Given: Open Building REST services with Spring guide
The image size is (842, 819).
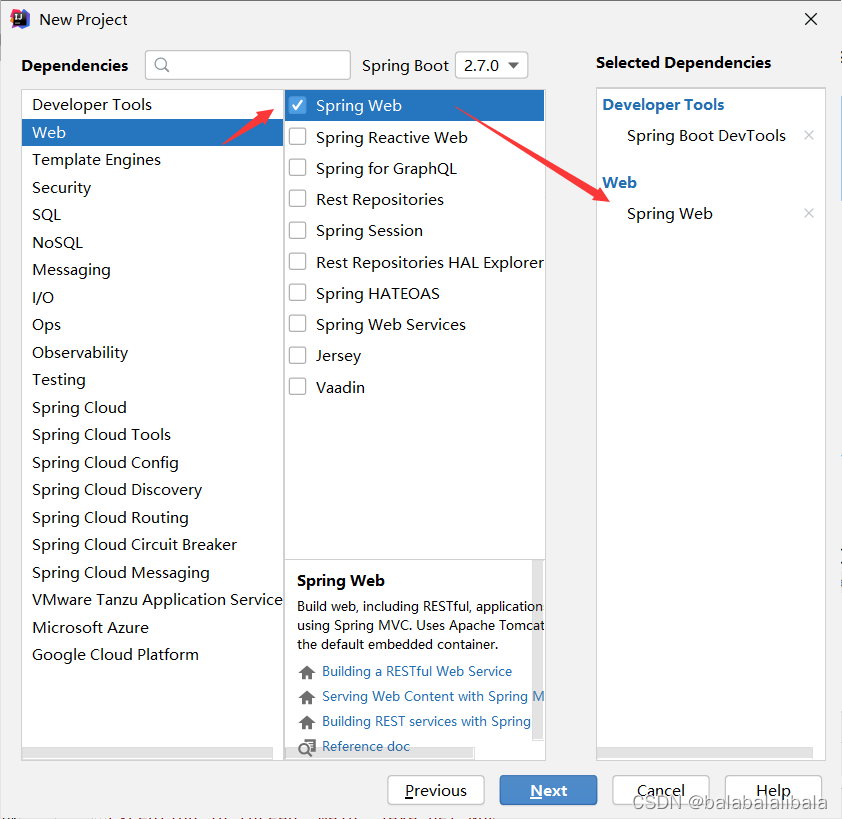Looking at the screenshot, I should 426,721.
